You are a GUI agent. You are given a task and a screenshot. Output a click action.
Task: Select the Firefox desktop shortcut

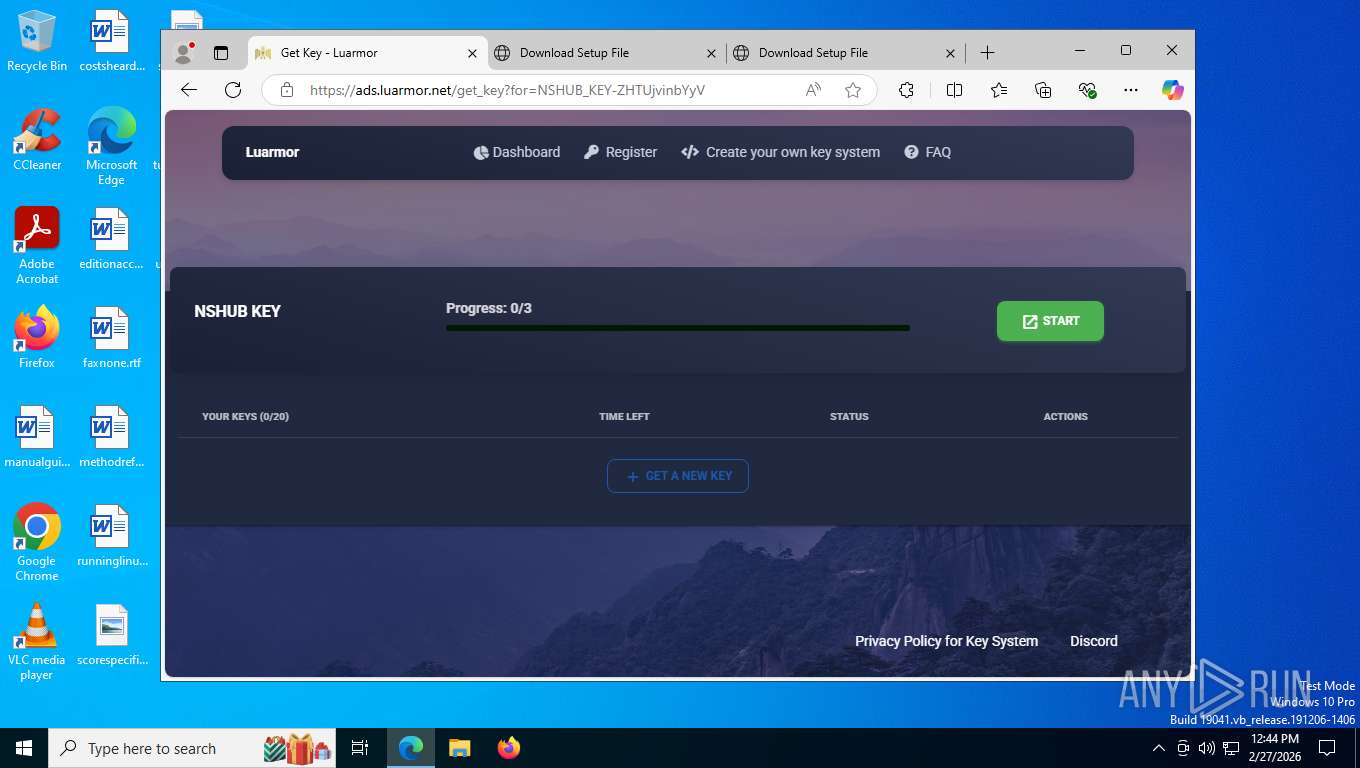click(x=37, y=337)
